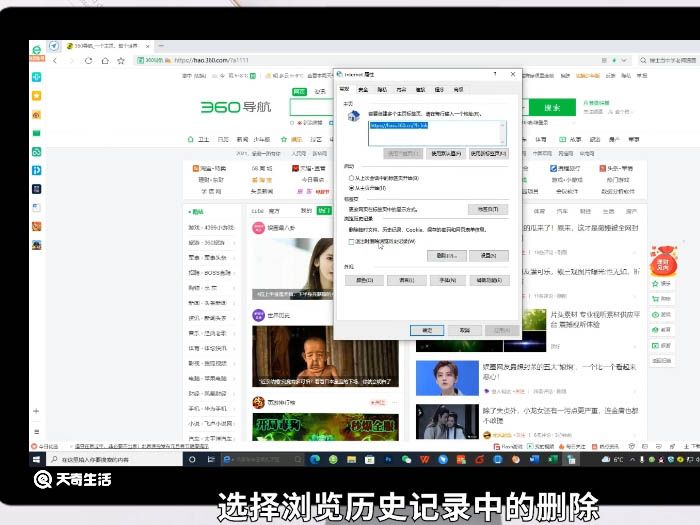Click 使用新标签页 button
Screen dimensions: 700x525
tap(488, 154)
